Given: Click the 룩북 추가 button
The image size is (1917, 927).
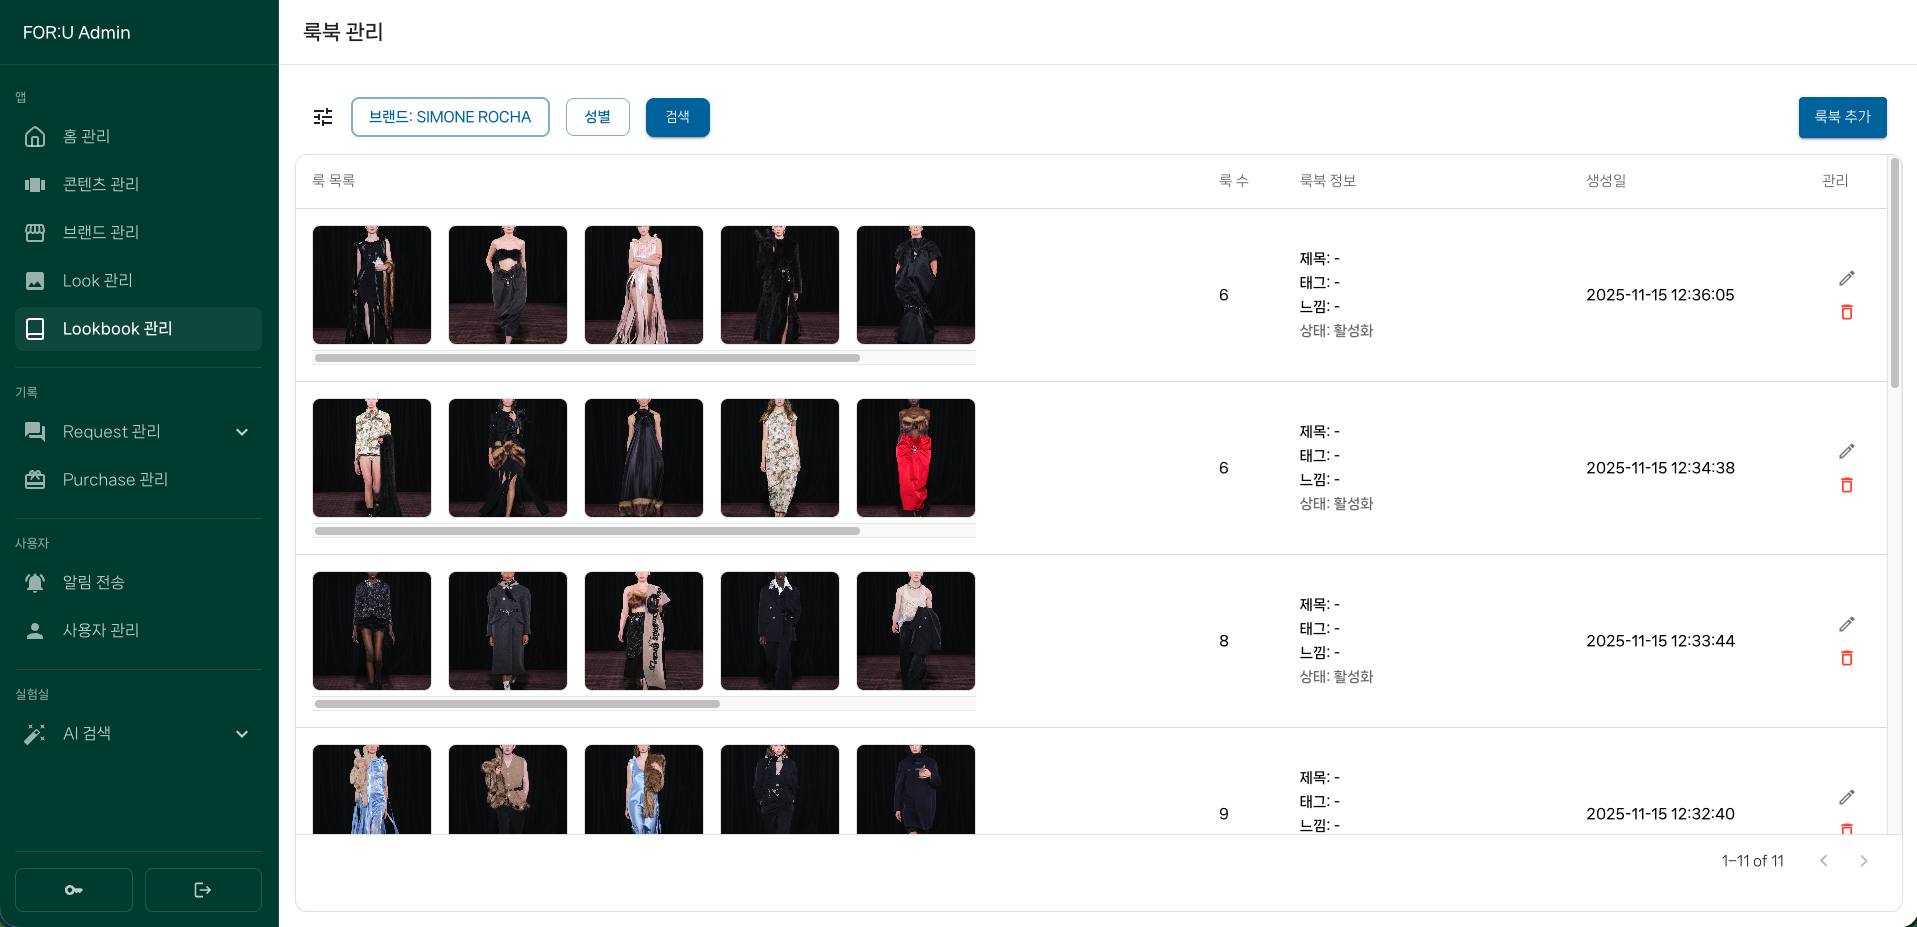Looking at the screenshot, I should 1842,117.
